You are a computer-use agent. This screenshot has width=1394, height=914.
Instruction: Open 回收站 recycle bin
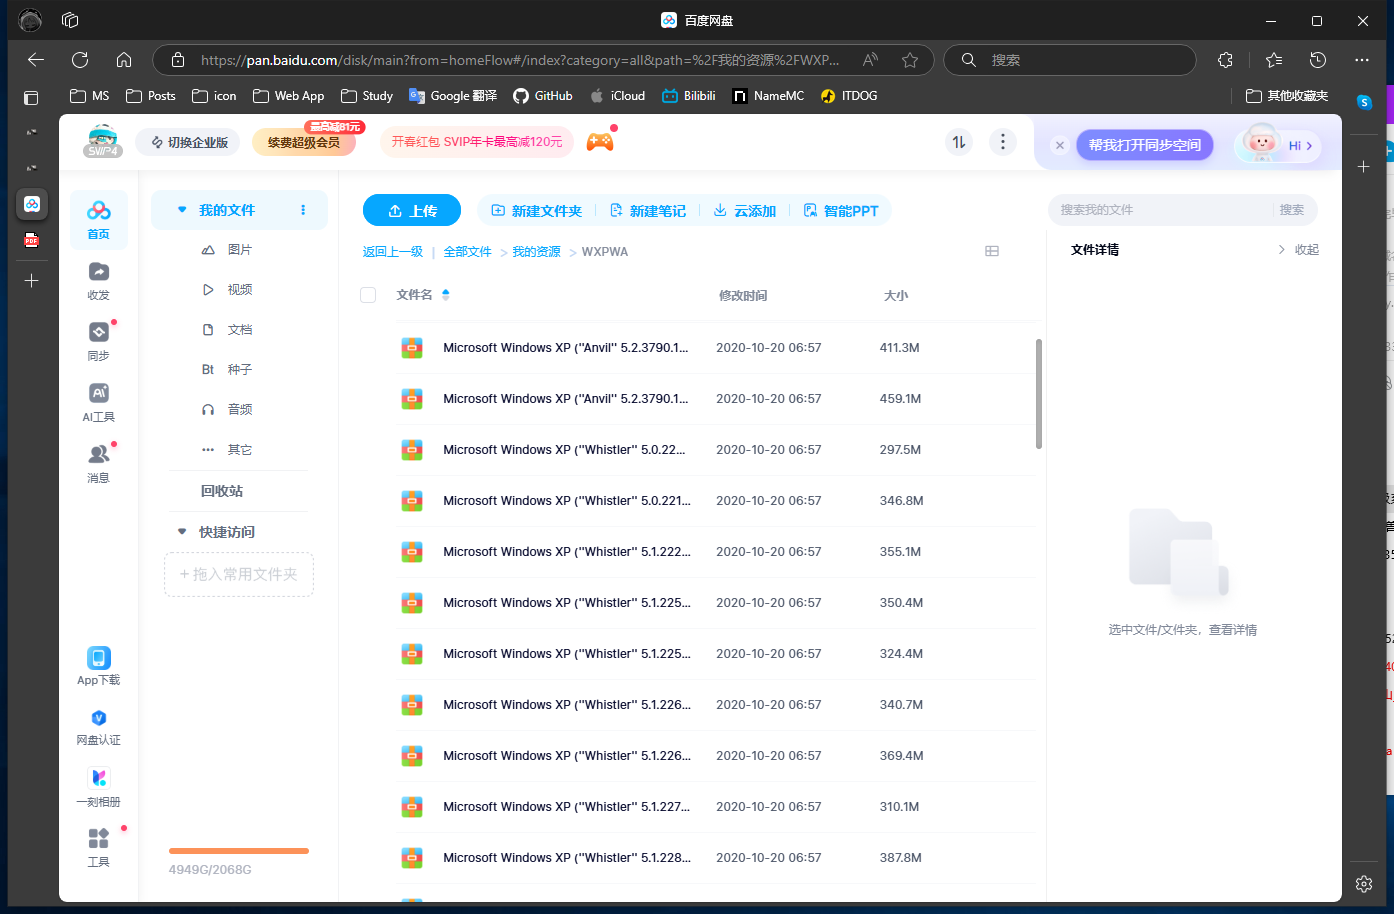pyautogui.click(x=222, y=491)
